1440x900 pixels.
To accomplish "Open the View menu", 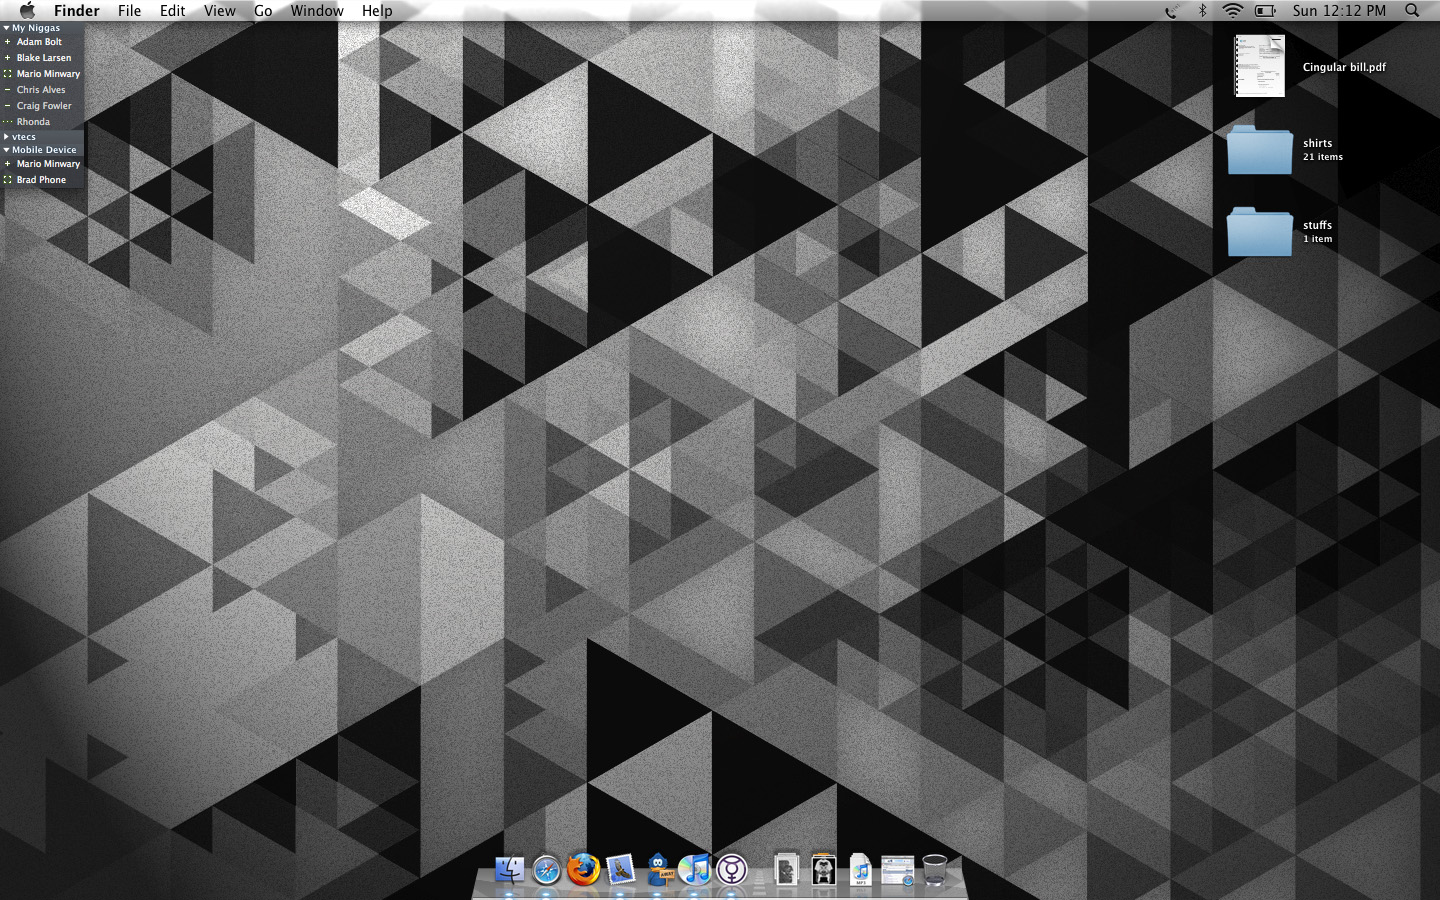I will [x=220, y=10].
